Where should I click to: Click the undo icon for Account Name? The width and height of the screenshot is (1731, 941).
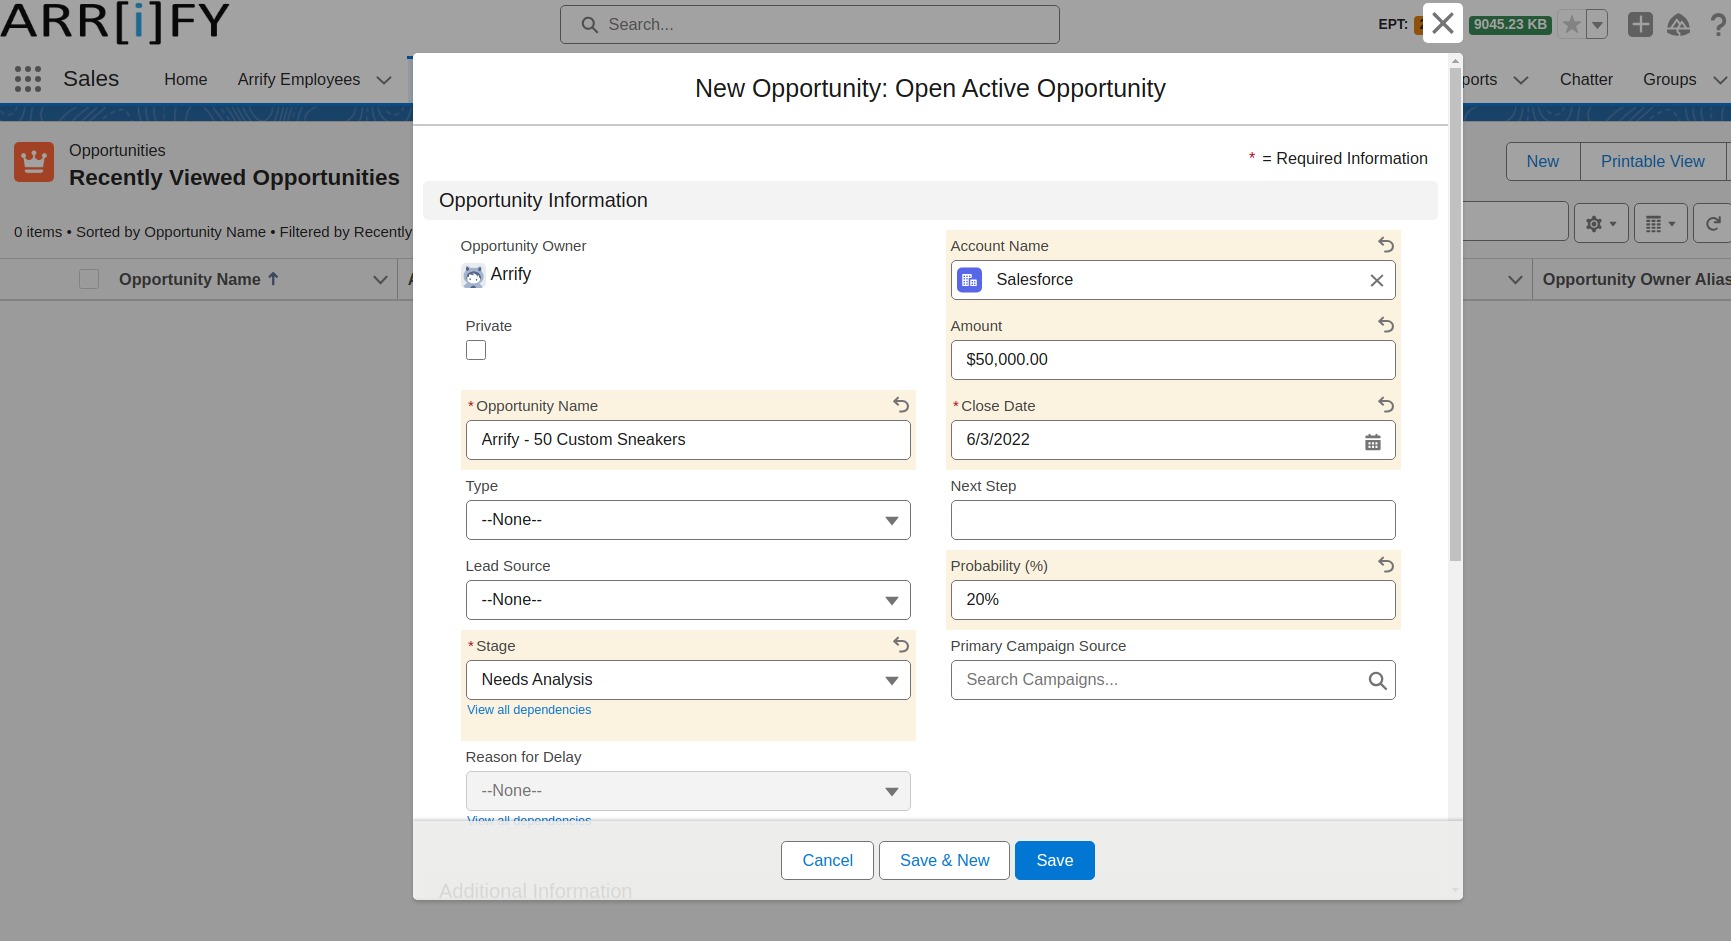pos(1385,245)
